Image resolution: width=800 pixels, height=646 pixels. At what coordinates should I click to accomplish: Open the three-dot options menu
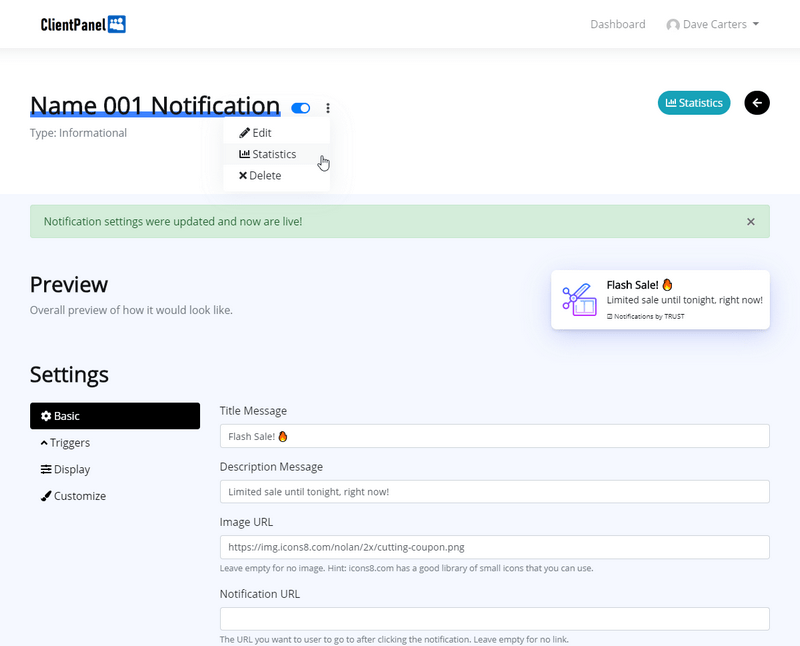click(328, 108)
